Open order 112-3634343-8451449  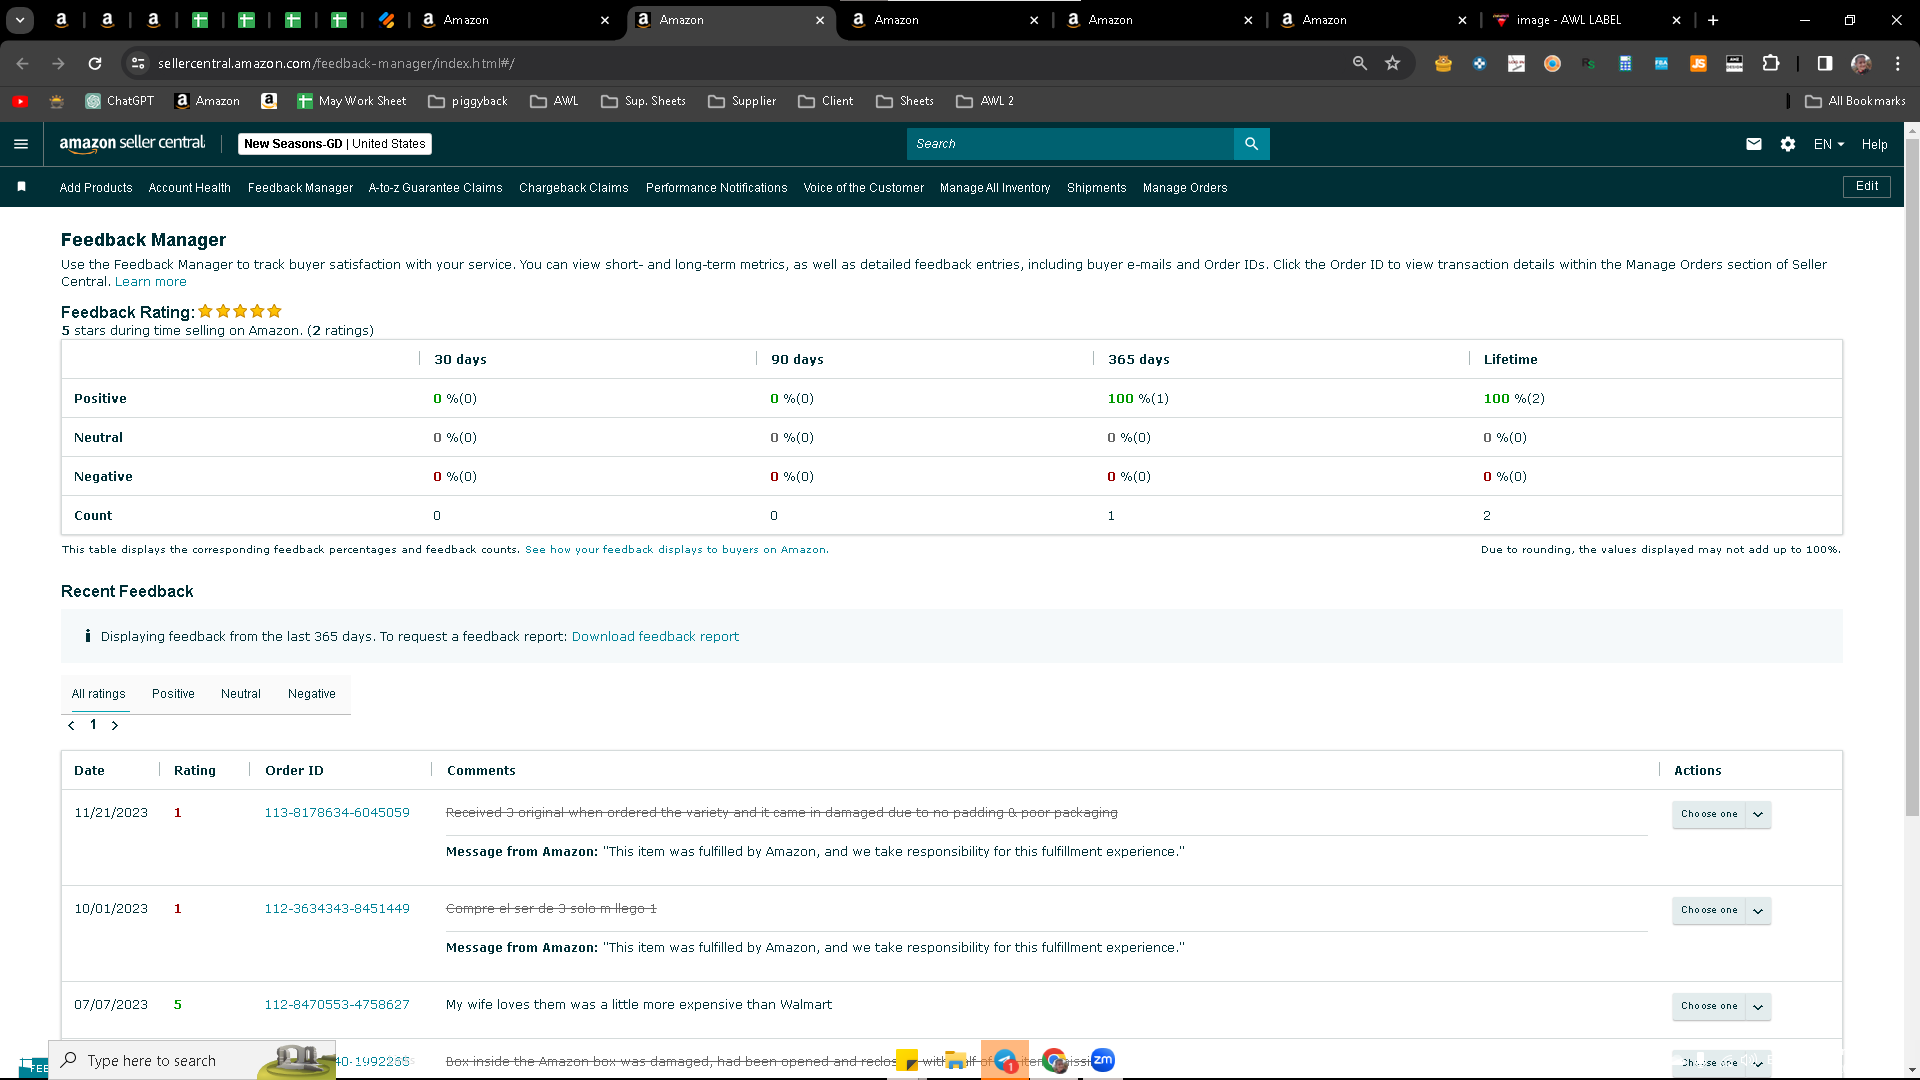coord(337,908)
